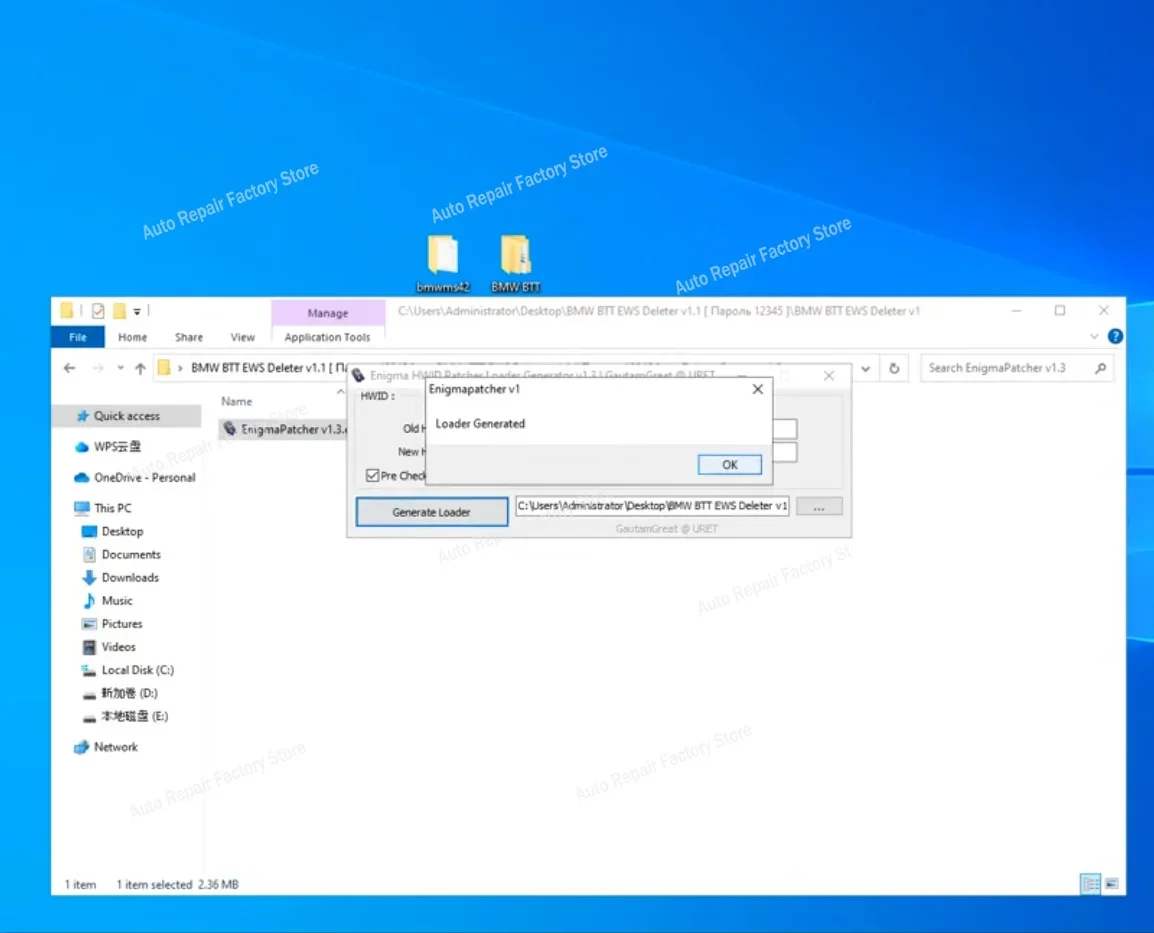Go forward in File Explorer
The width and height of the screenshot is (1154, 933).
click(97, 368)
